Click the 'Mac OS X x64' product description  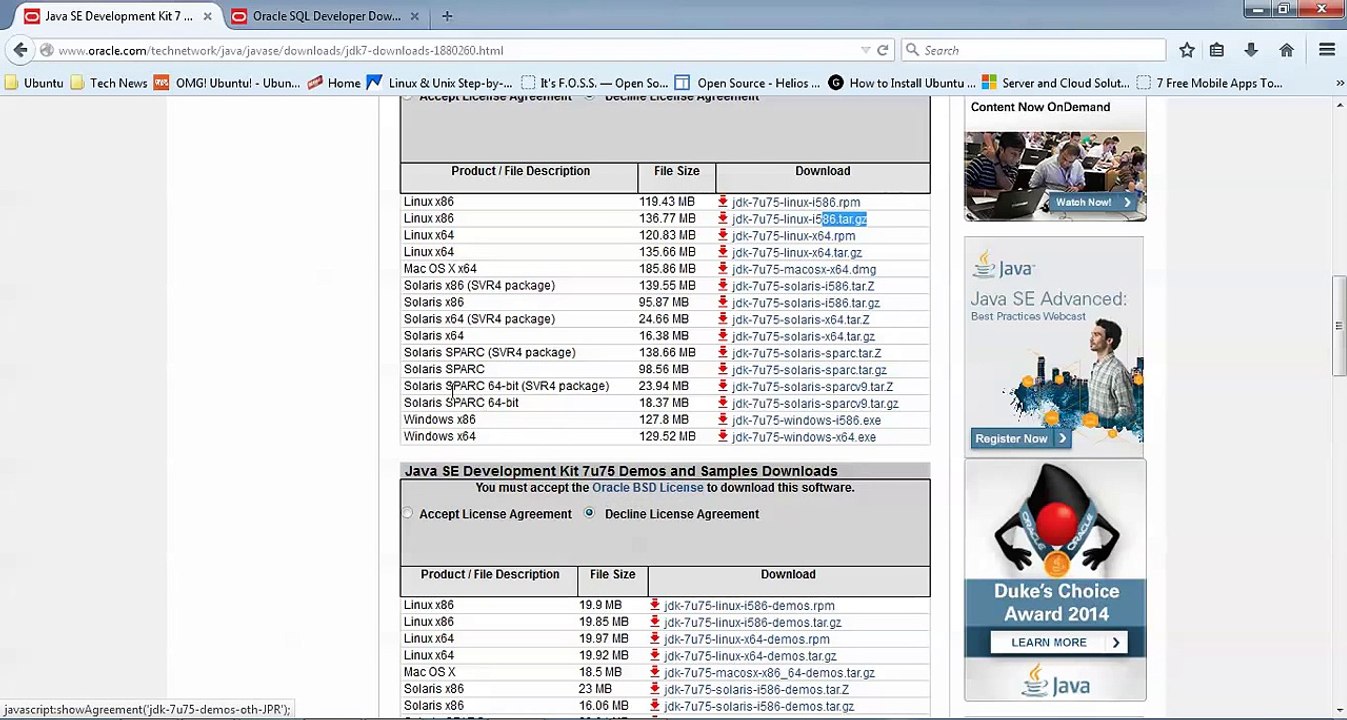tap(440, 269)
